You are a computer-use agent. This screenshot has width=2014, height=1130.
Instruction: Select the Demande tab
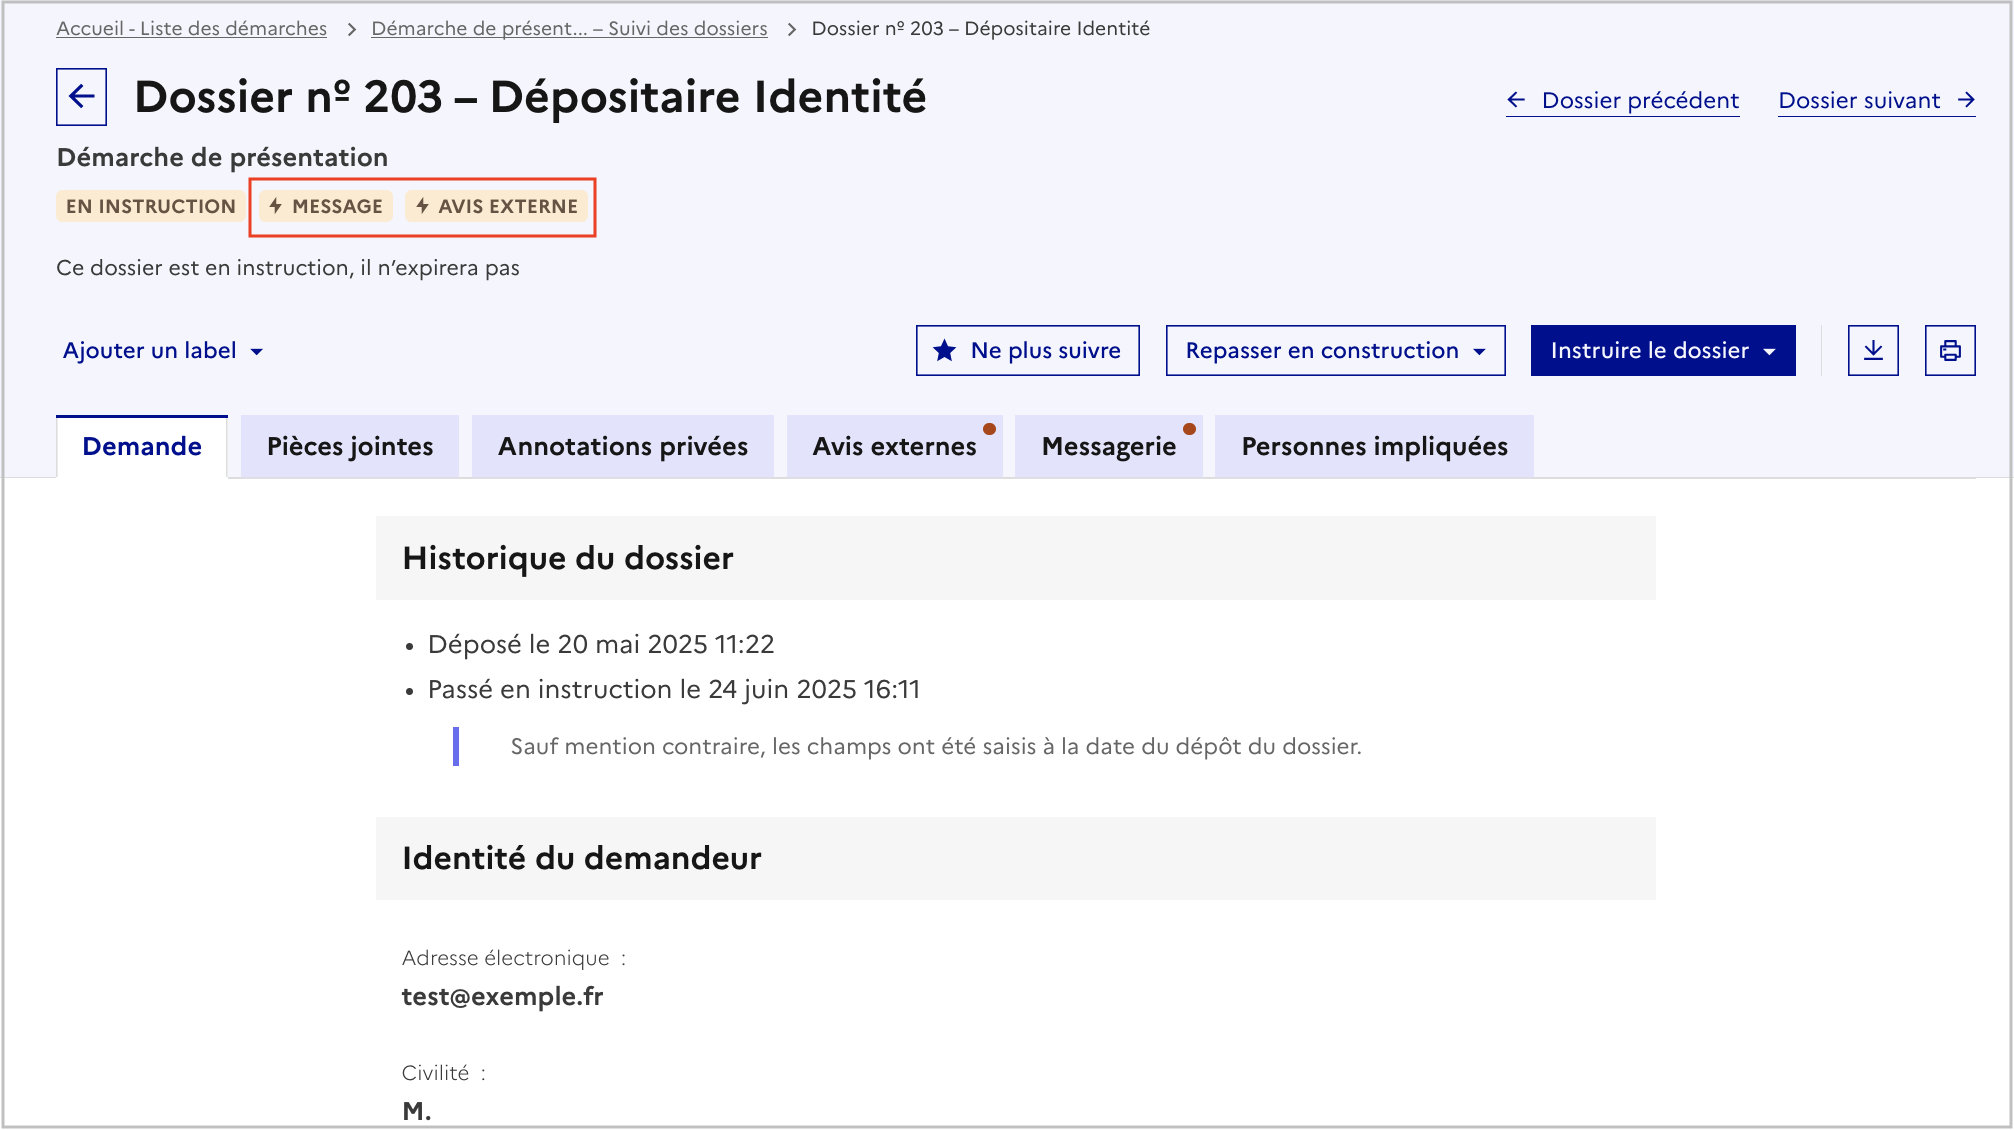pyautogui.click(x=142, y=447)
